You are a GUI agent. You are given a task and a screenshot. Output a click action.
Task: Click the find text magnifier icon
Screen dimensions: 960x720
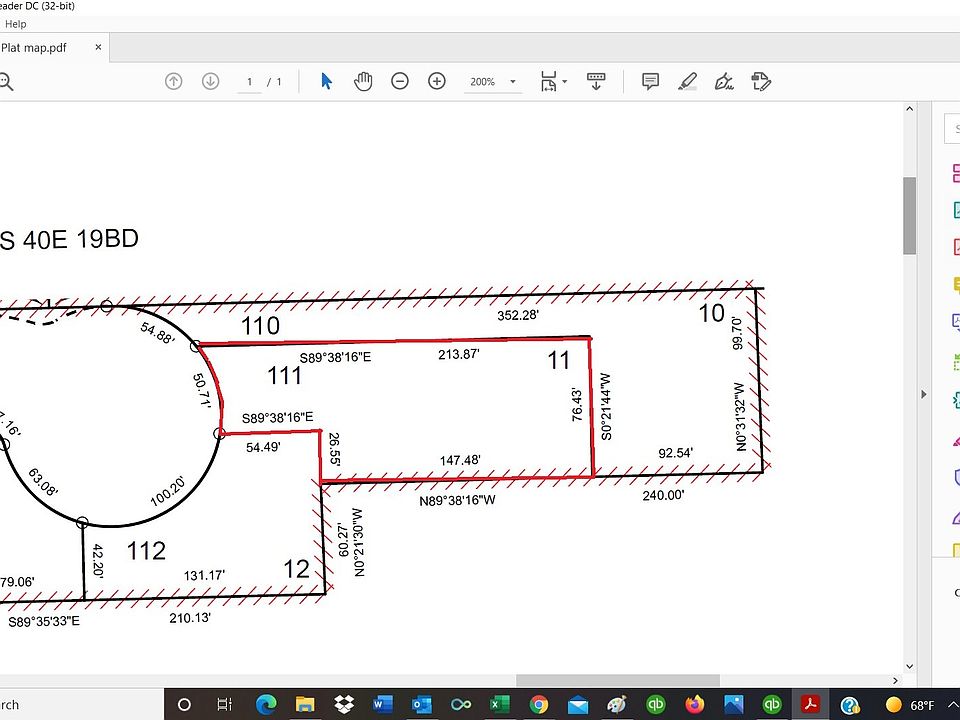click(6, 81)
